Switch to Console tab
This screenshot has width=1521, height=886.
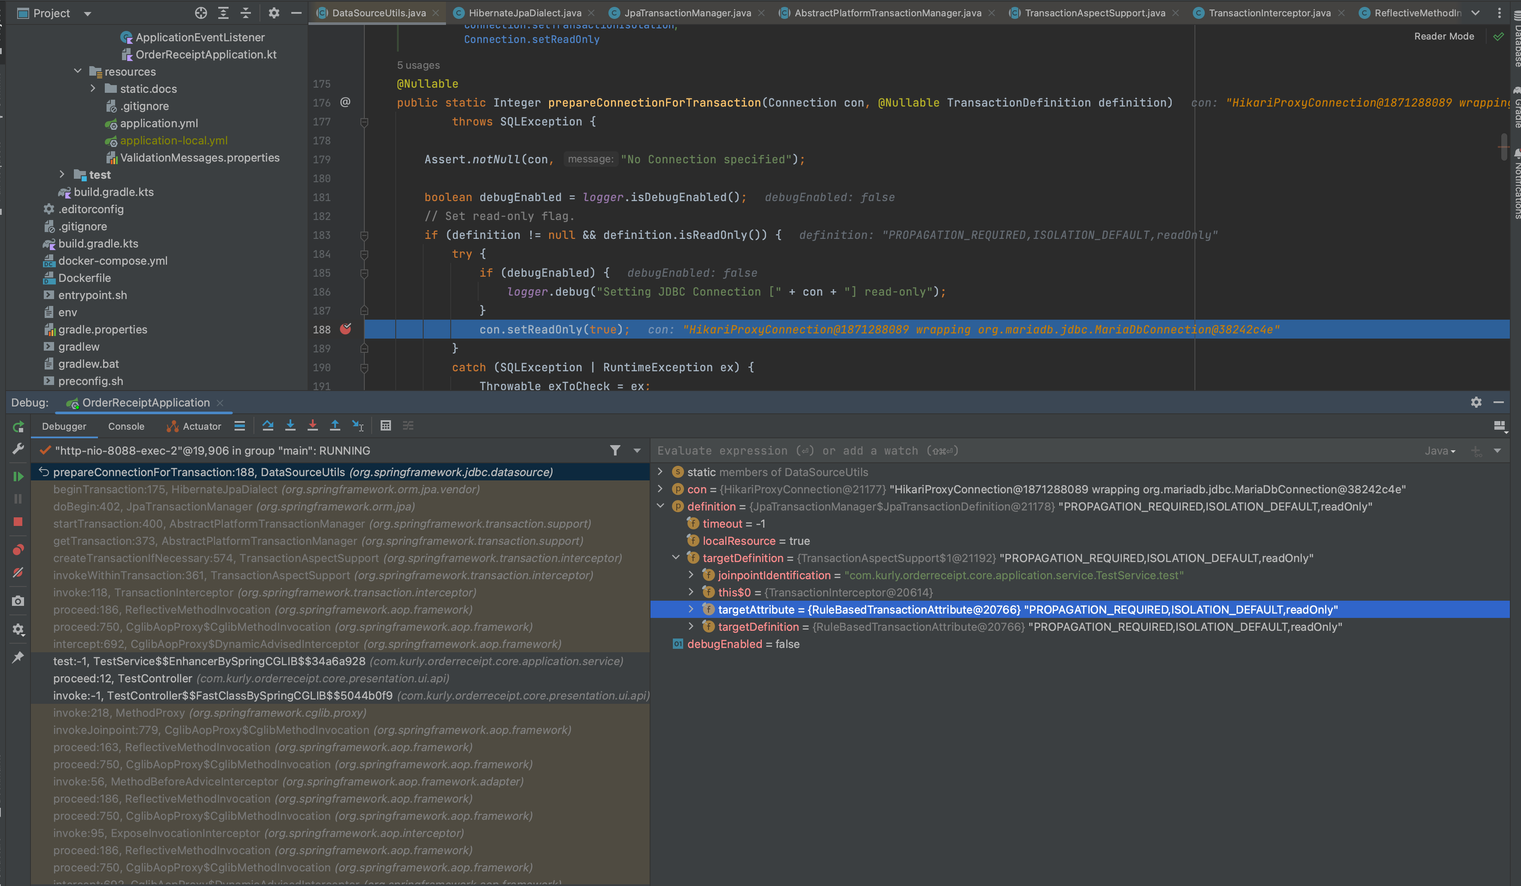click(126, 426)
